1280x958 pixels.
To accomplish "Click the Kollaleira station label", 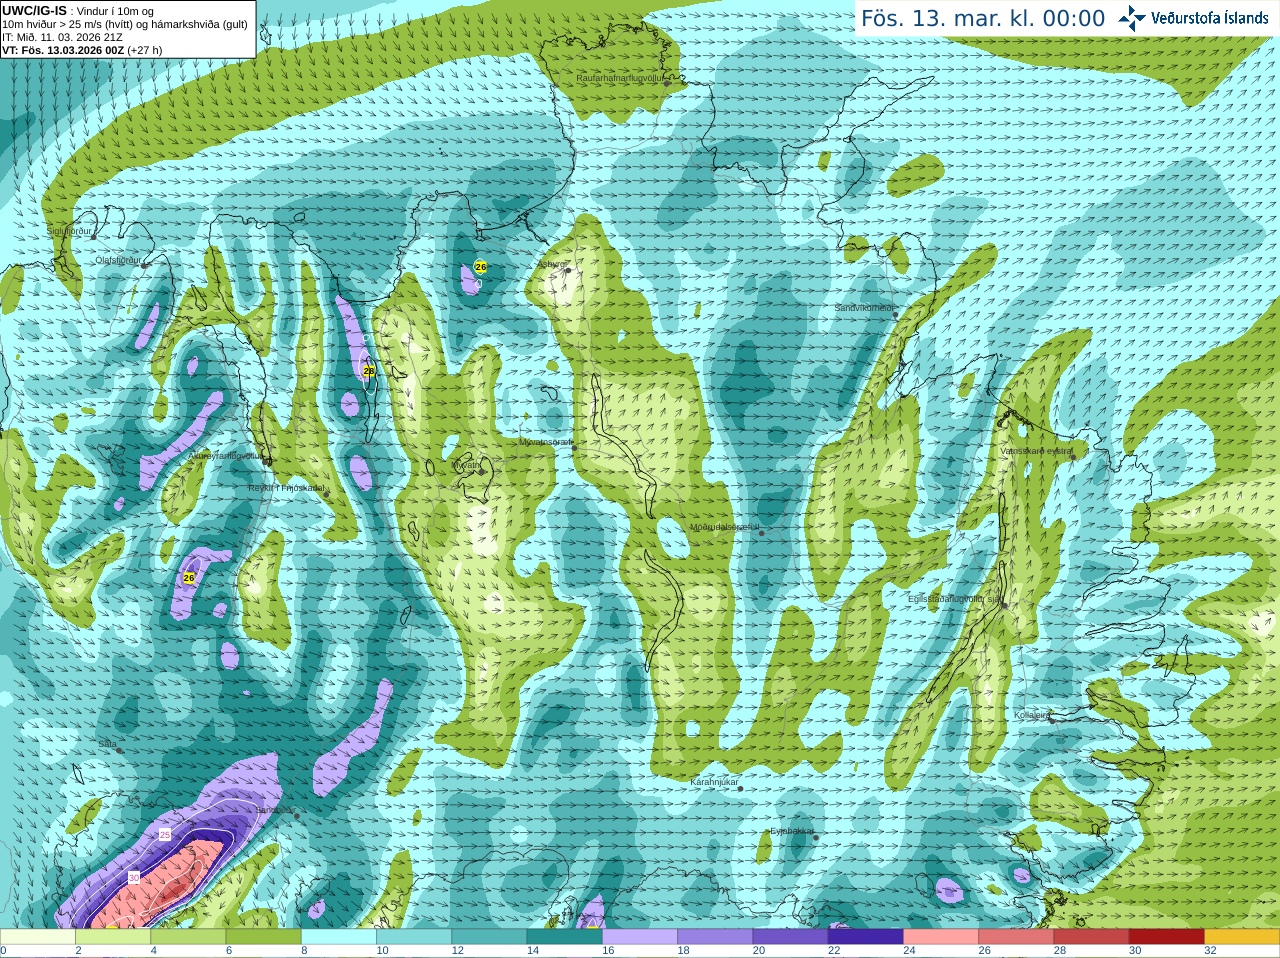I will (1032, 716).
